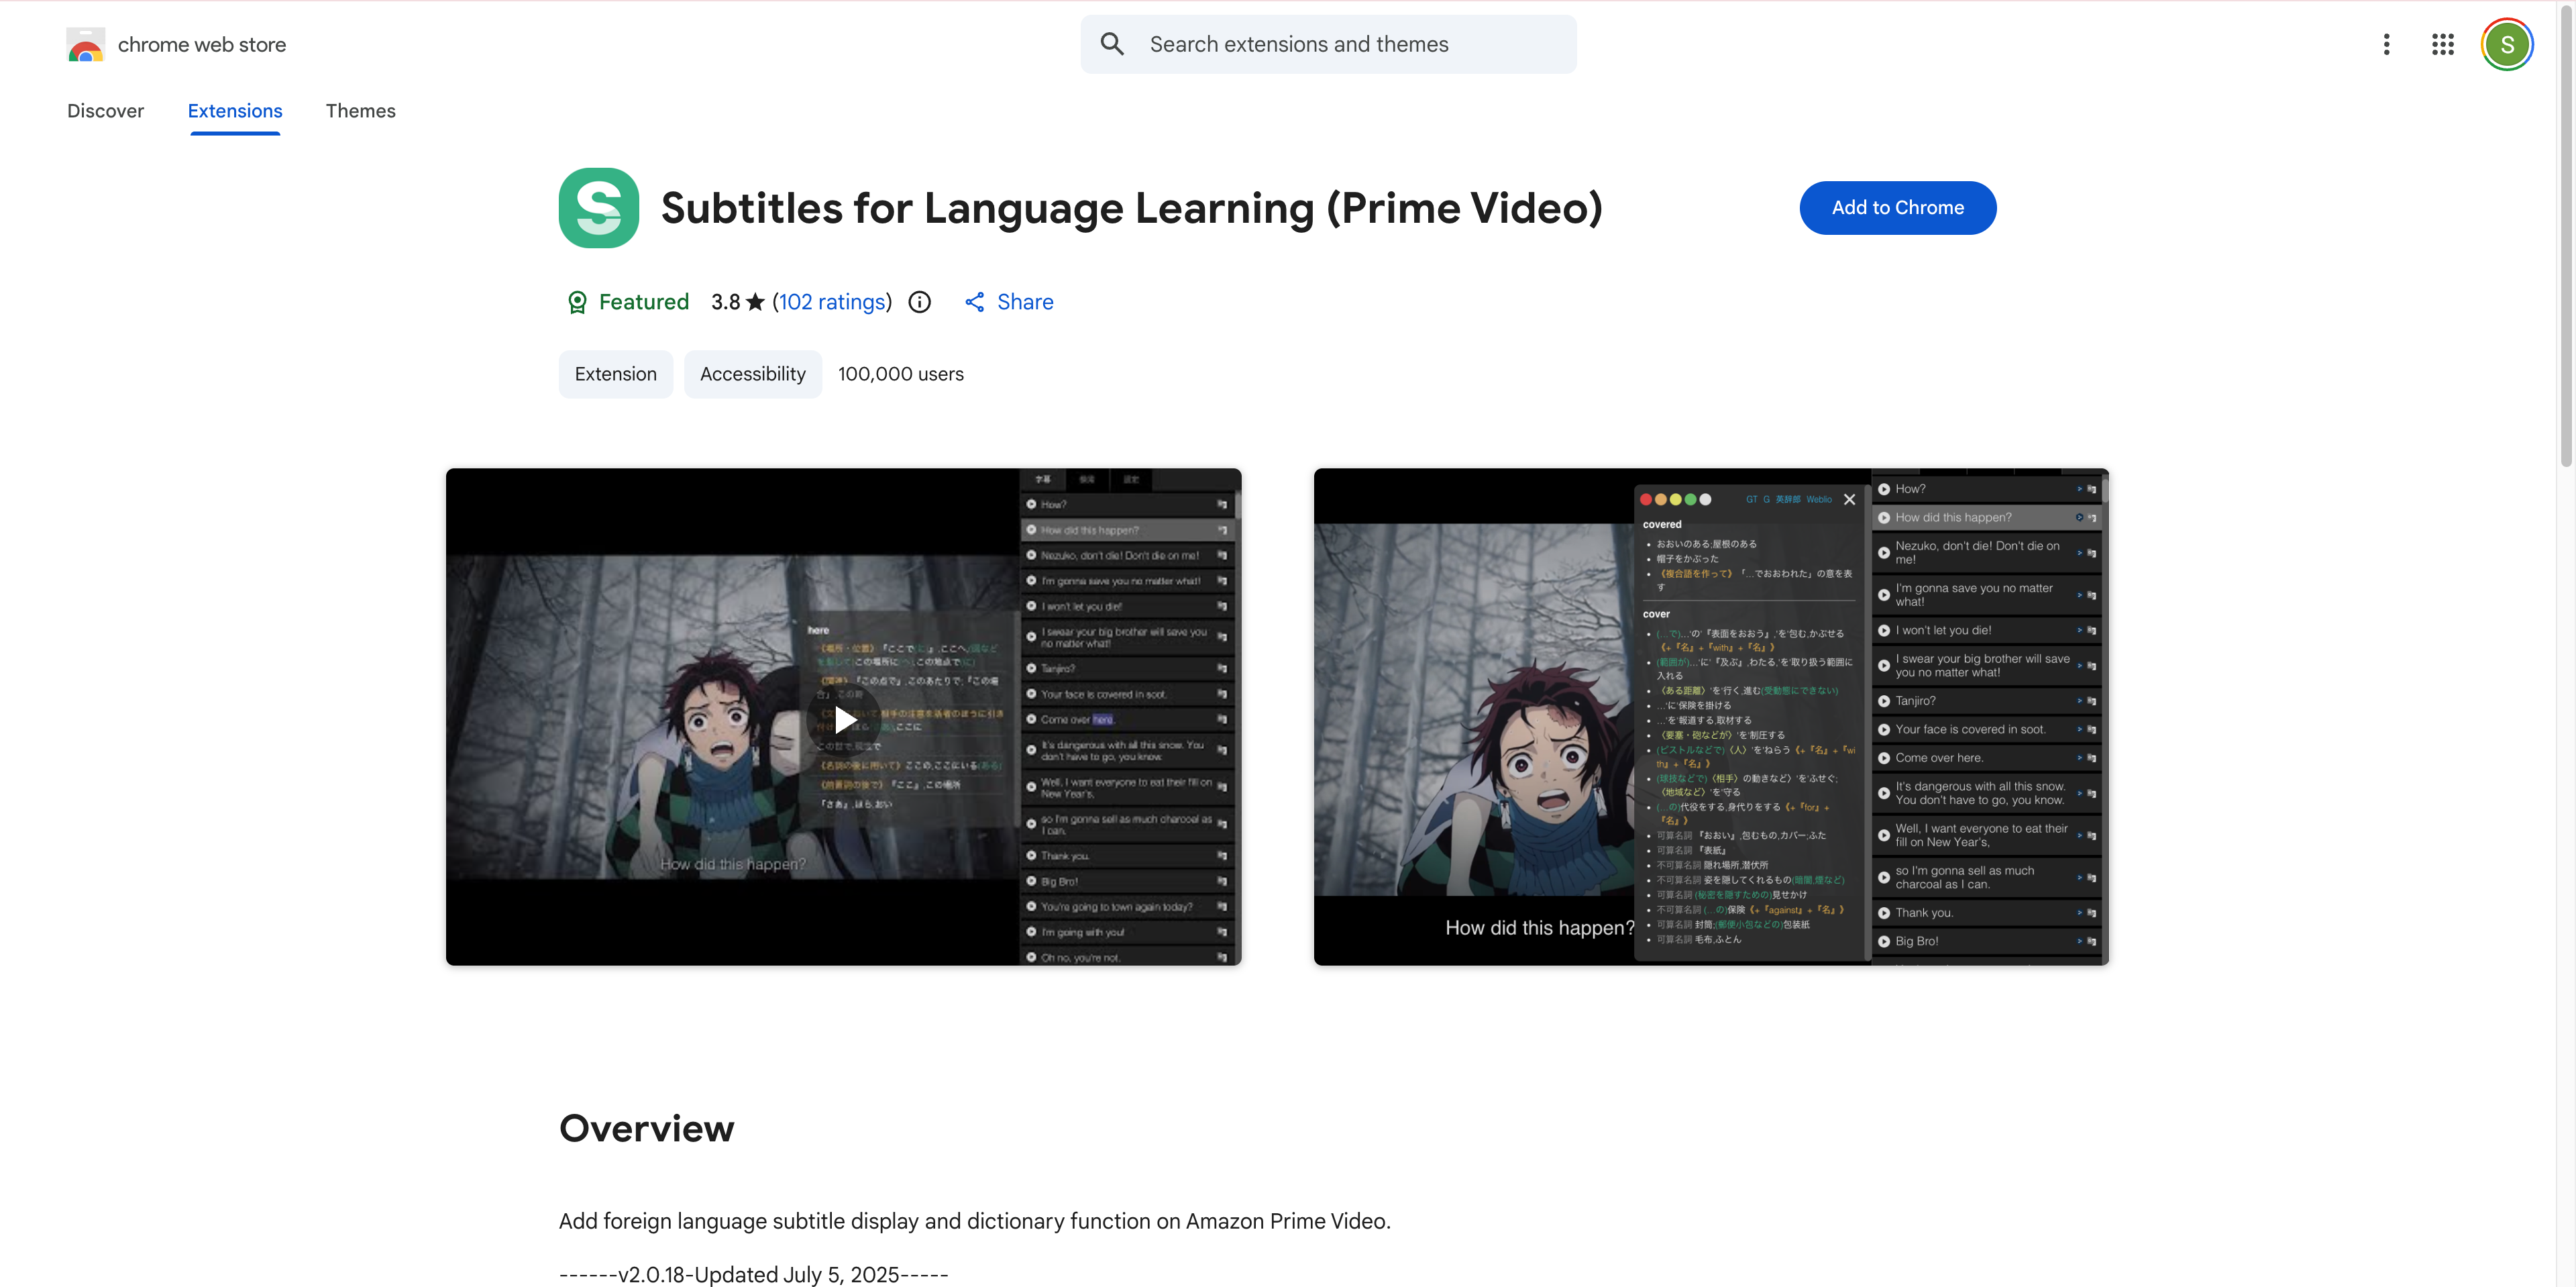
Task: Click the Extension category chip
Action: coord(615,374)
